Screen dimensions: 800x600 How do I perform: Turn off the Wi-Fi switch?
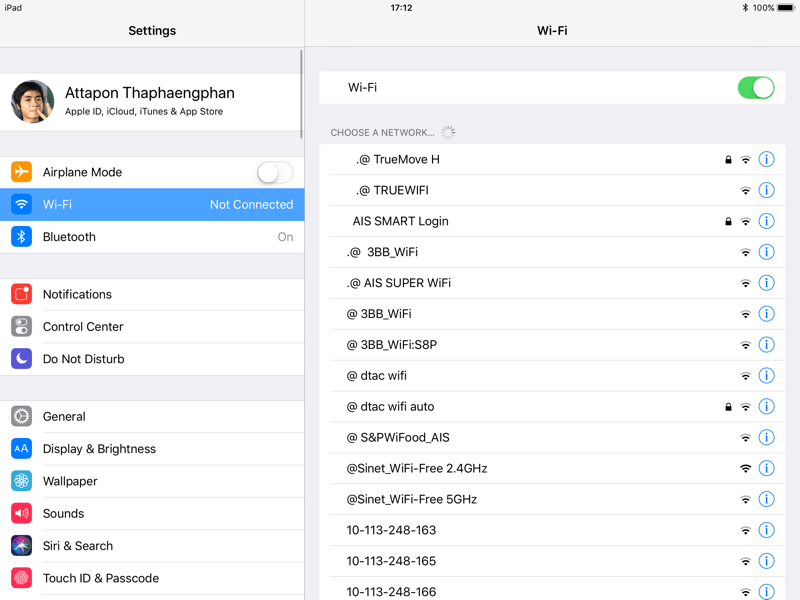[756, 88]
